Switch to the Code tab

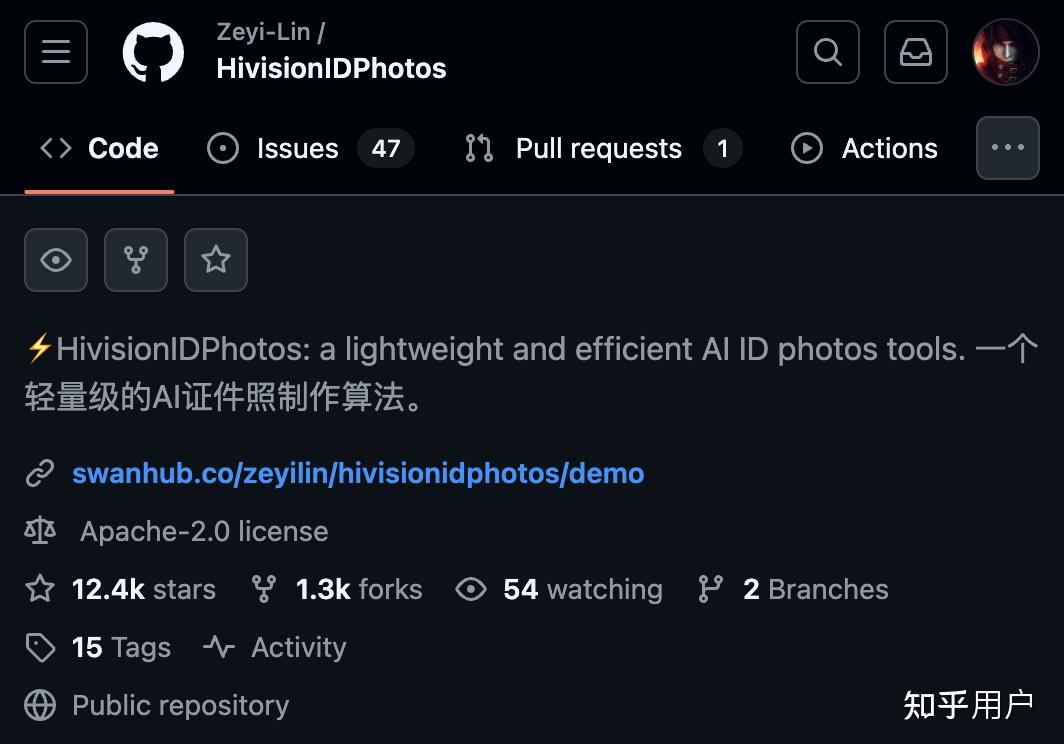100,148
